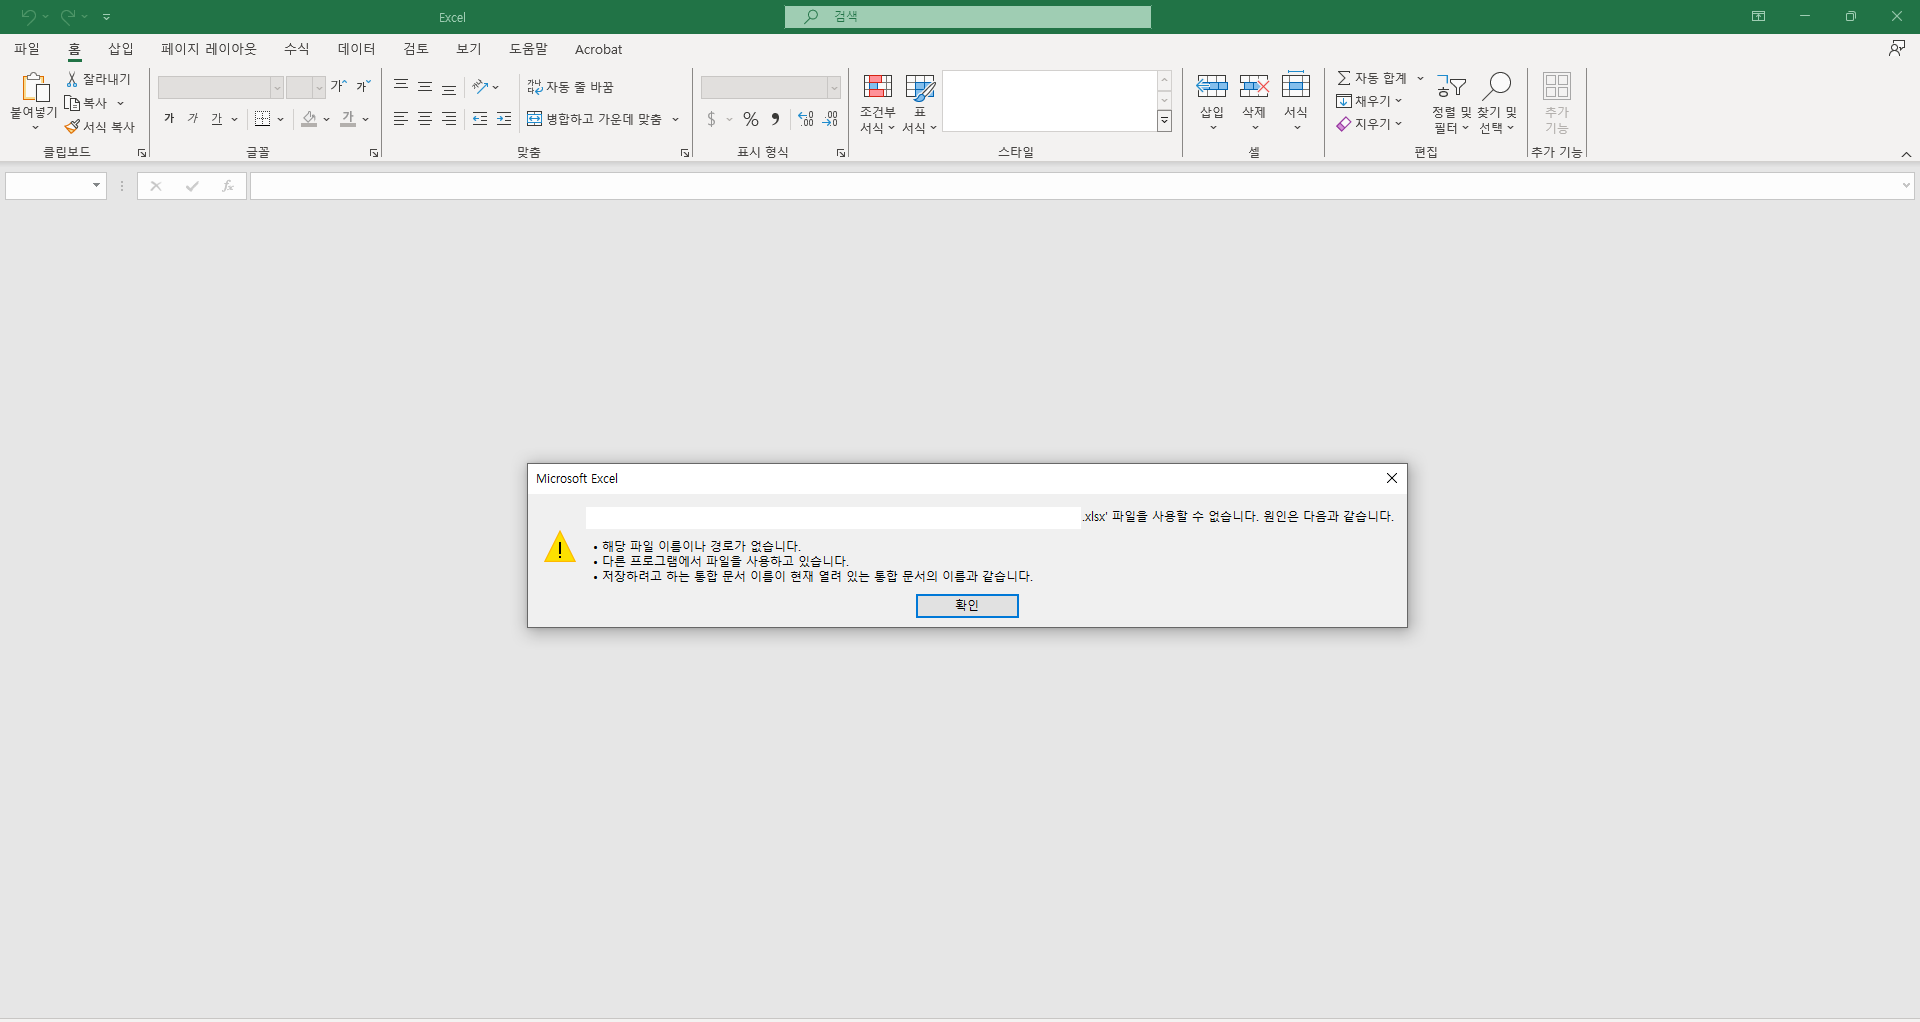This screenshot has height=1022, width=1920.
Task: Align text right
Action: (449, 119)
